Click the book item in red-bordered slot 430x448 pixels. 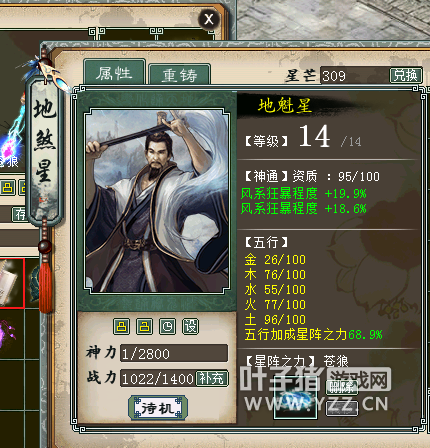pos(11,283)
